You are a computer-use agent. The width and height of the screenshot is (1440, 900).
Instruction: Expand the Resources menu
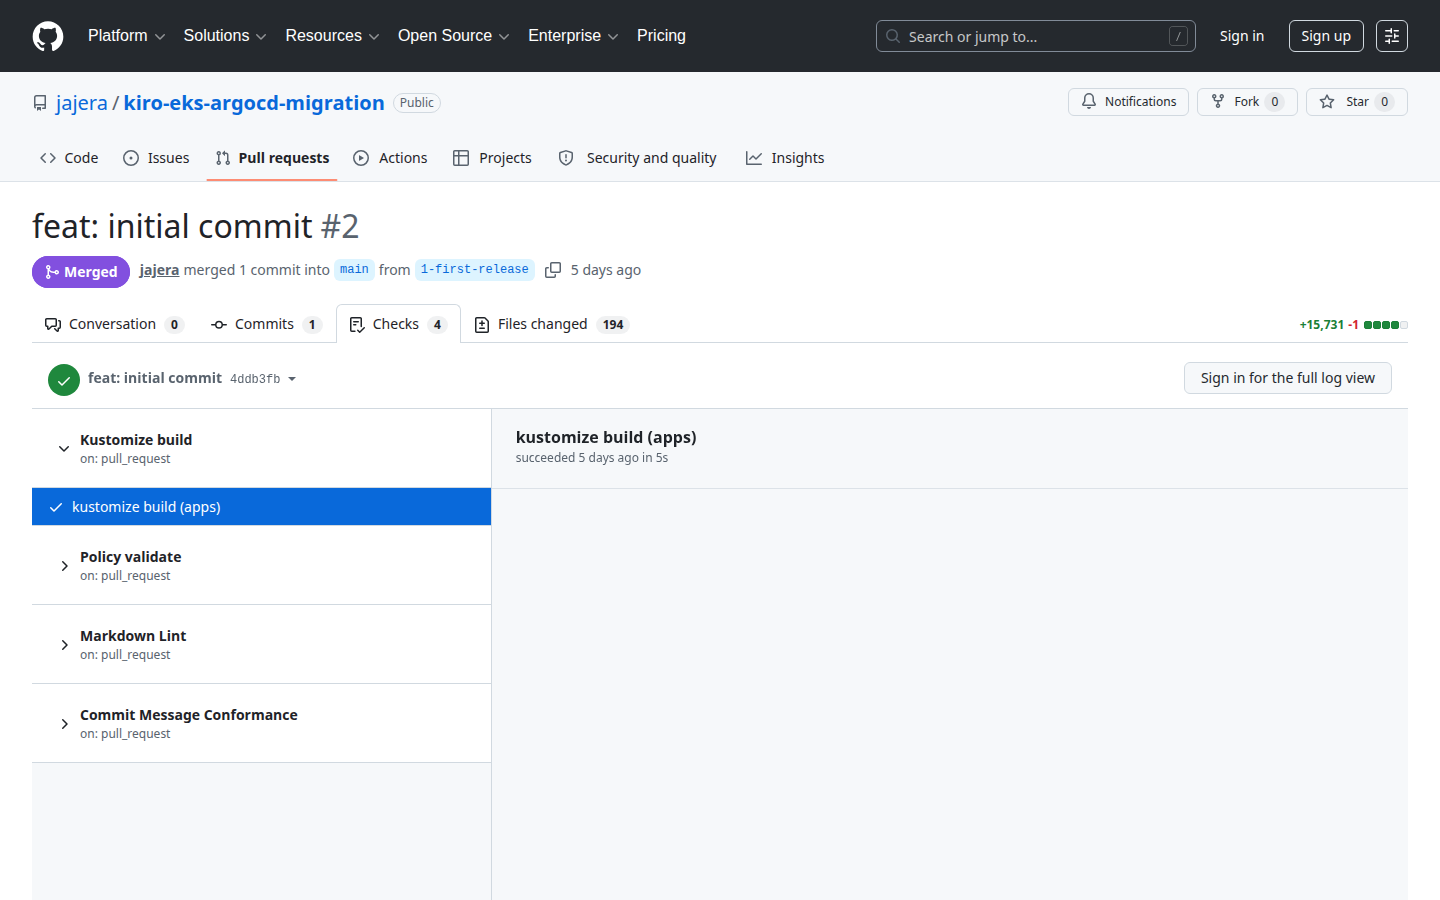(332, 36)
